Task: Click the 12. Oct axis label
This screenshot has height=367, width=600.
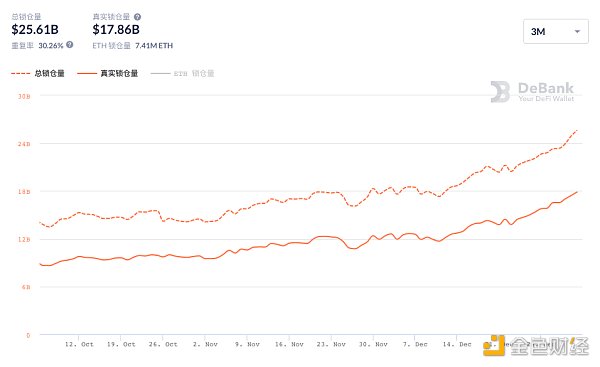Action: [79, 344]
